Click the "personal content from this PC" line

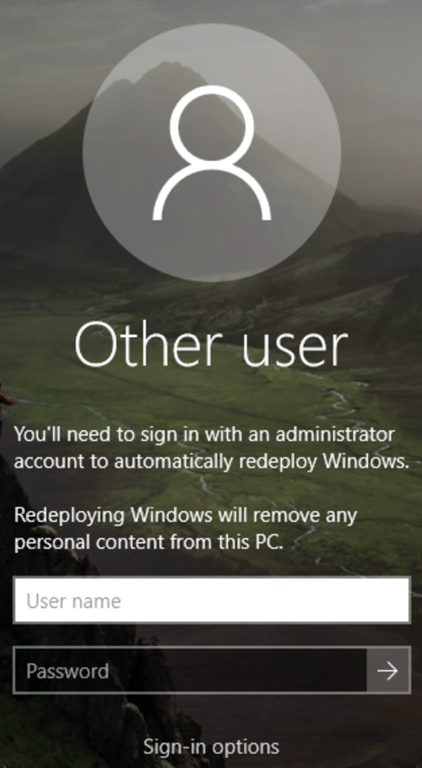click(149, 543)
